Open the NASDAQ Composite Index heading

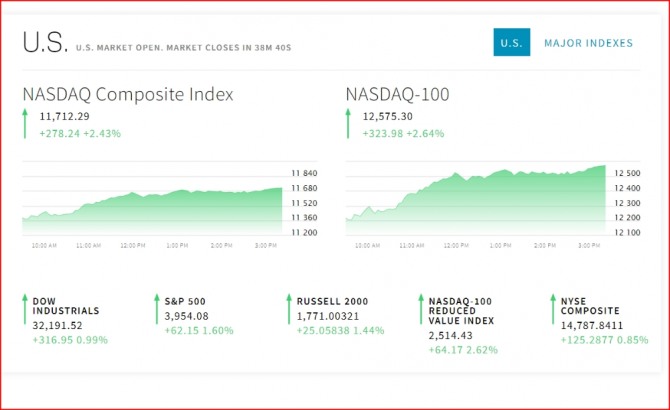pyautogui.click(x=127, y=95)
